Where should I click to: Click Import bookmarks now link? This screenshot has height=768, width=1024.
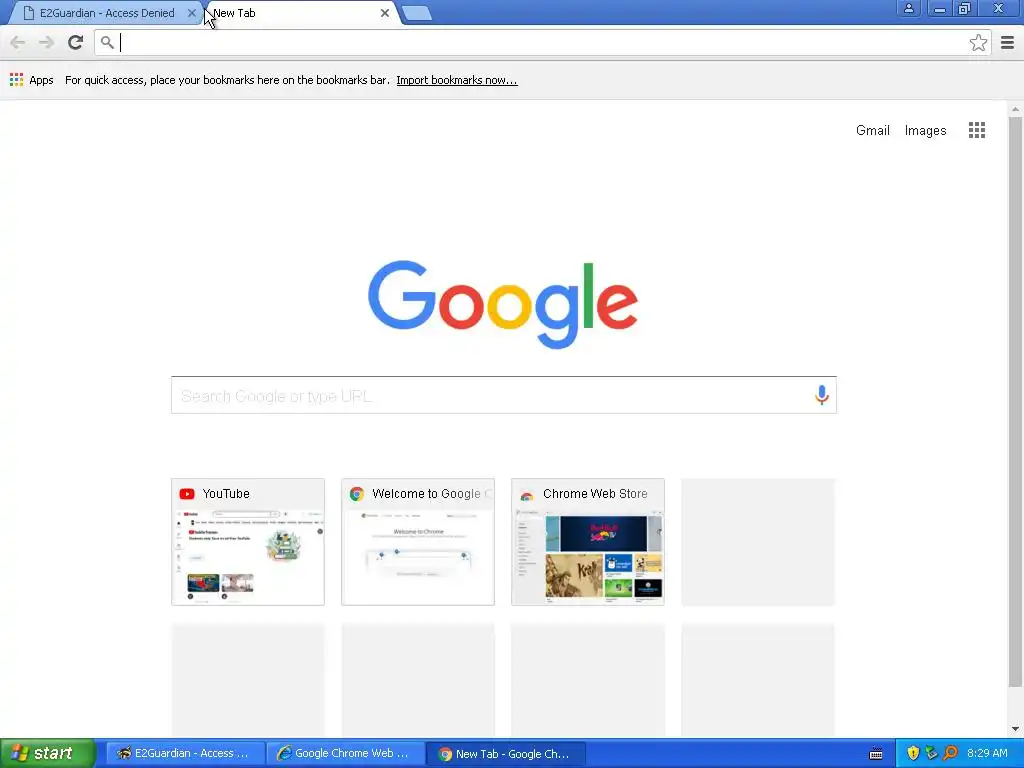coord(456,80)
